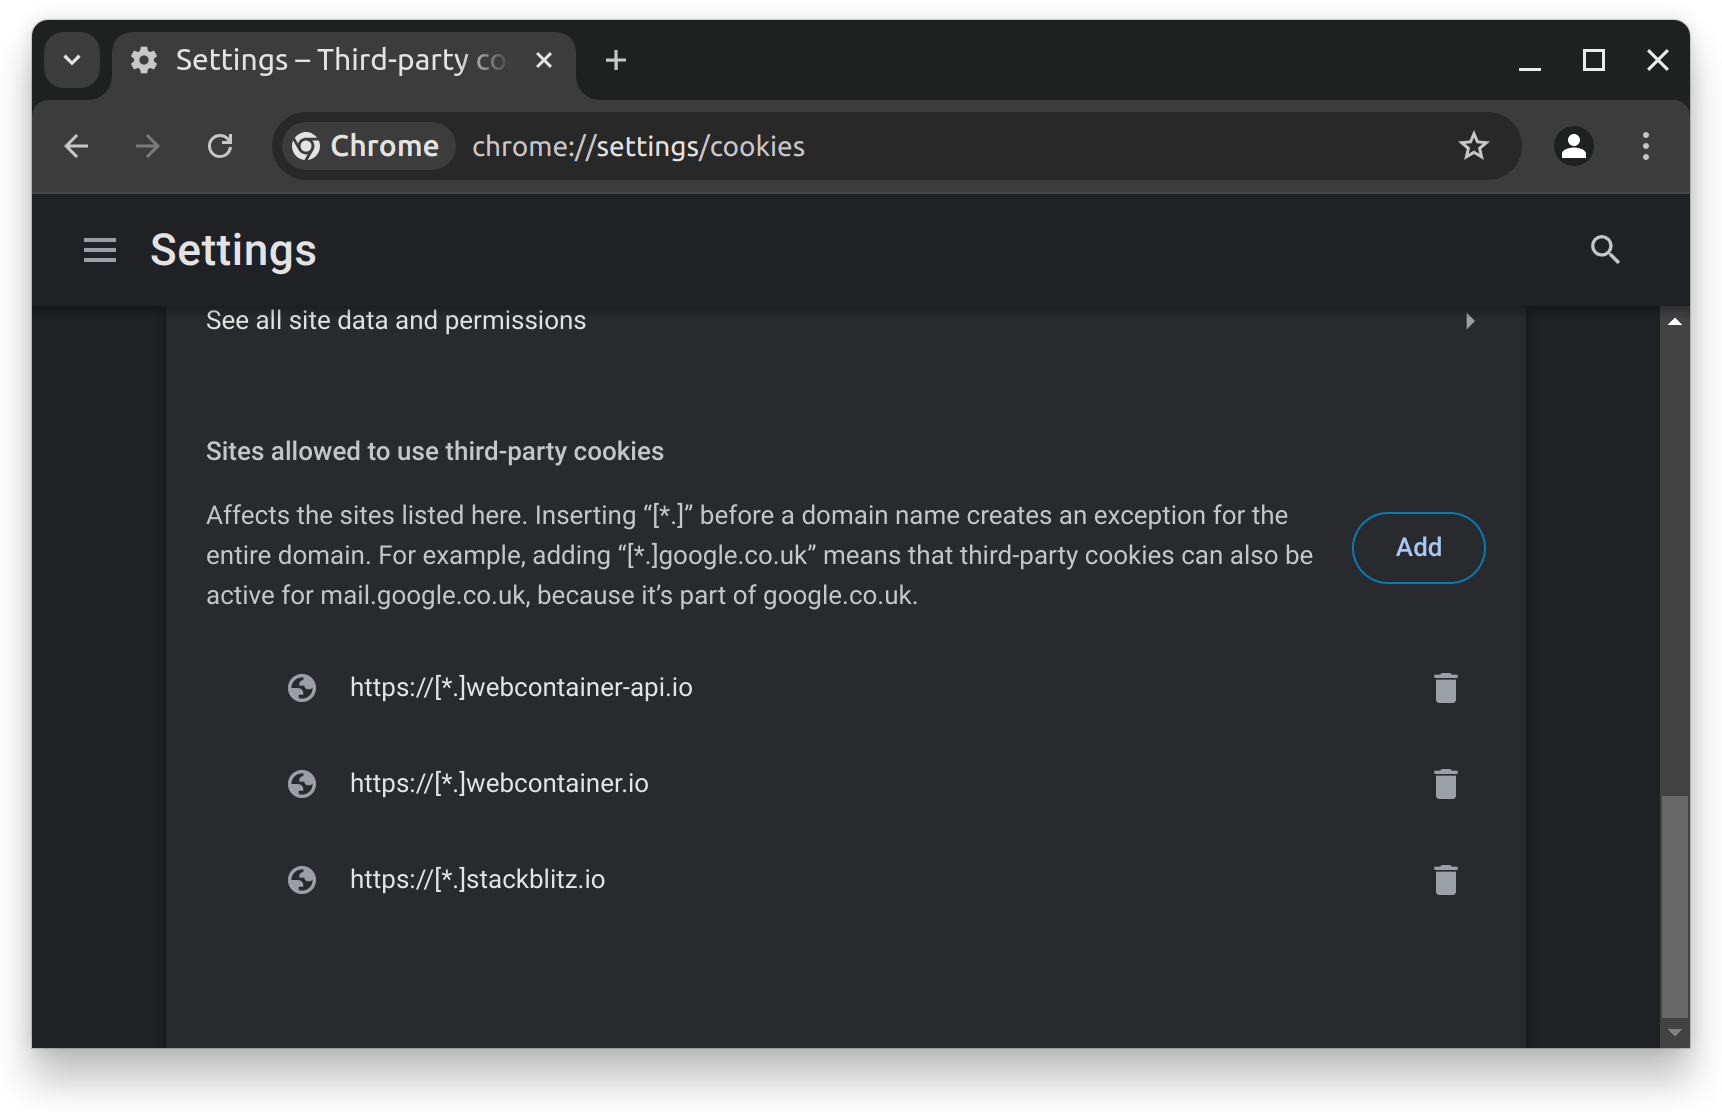
Task: Reload the settings page
Action: coord(220,146)
